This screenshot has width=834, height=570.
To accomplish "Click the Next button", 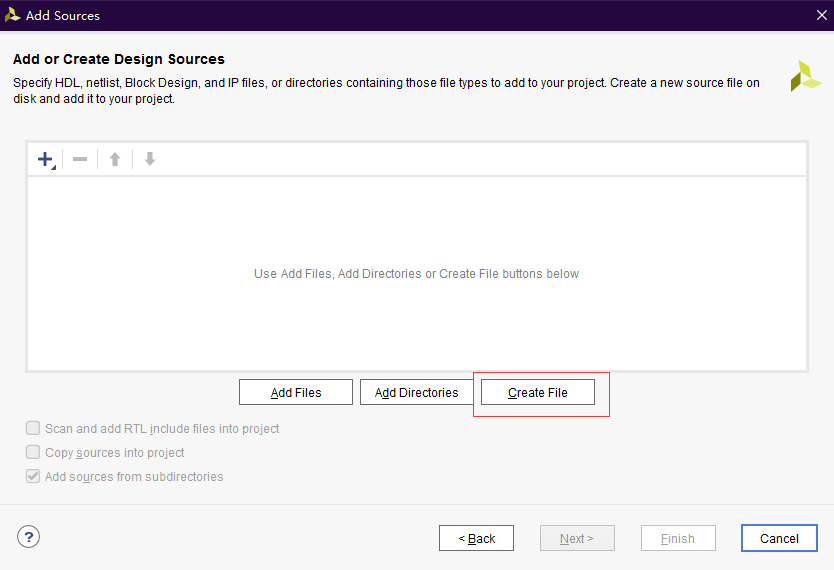I will [x=577, y=539].
